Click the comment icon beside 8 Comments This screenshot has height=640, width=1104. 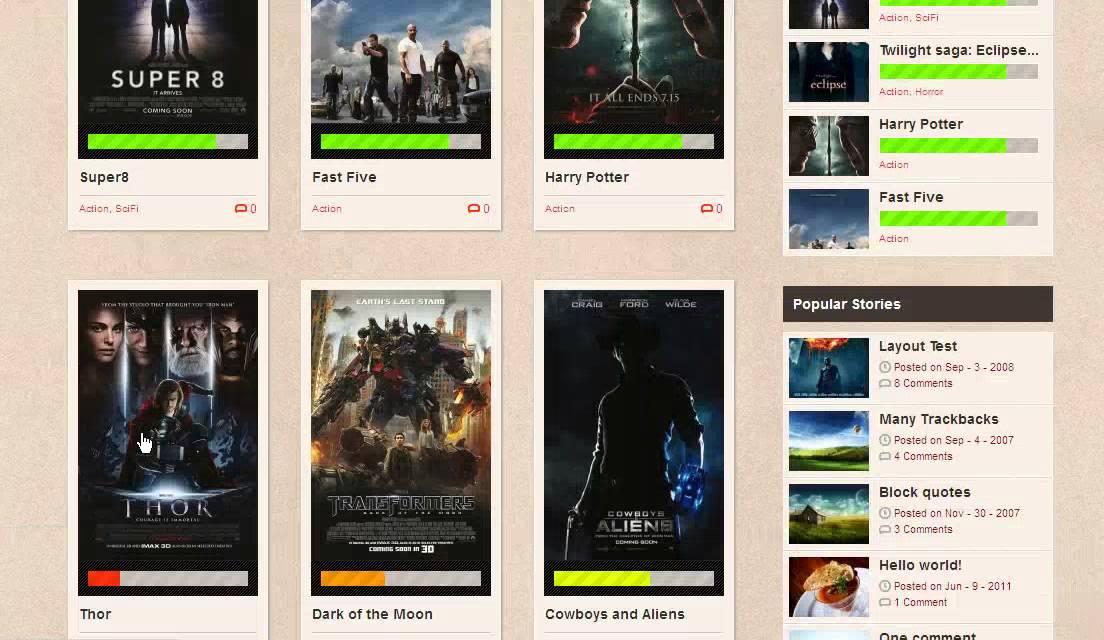tap(885, 384)
